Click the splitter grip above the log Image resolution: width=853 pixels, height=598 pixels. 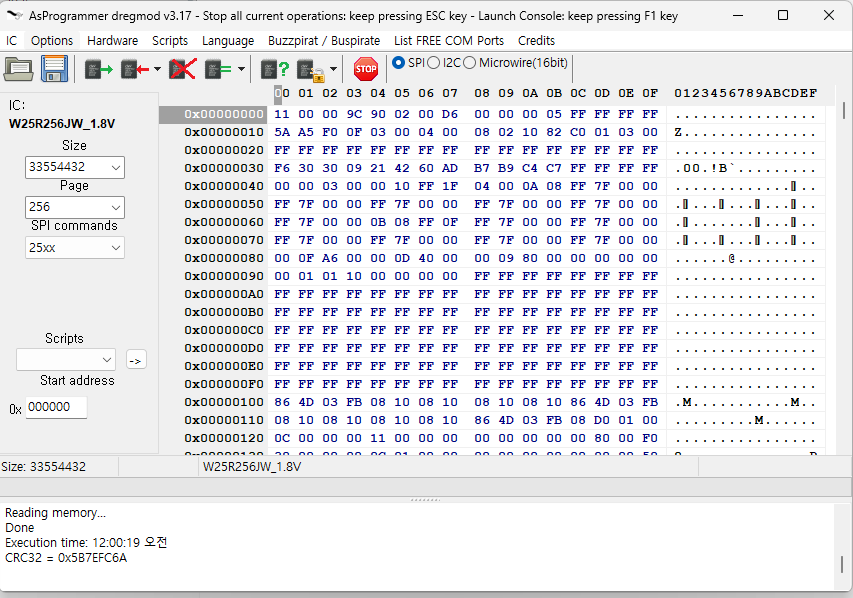tap(425, 500)
